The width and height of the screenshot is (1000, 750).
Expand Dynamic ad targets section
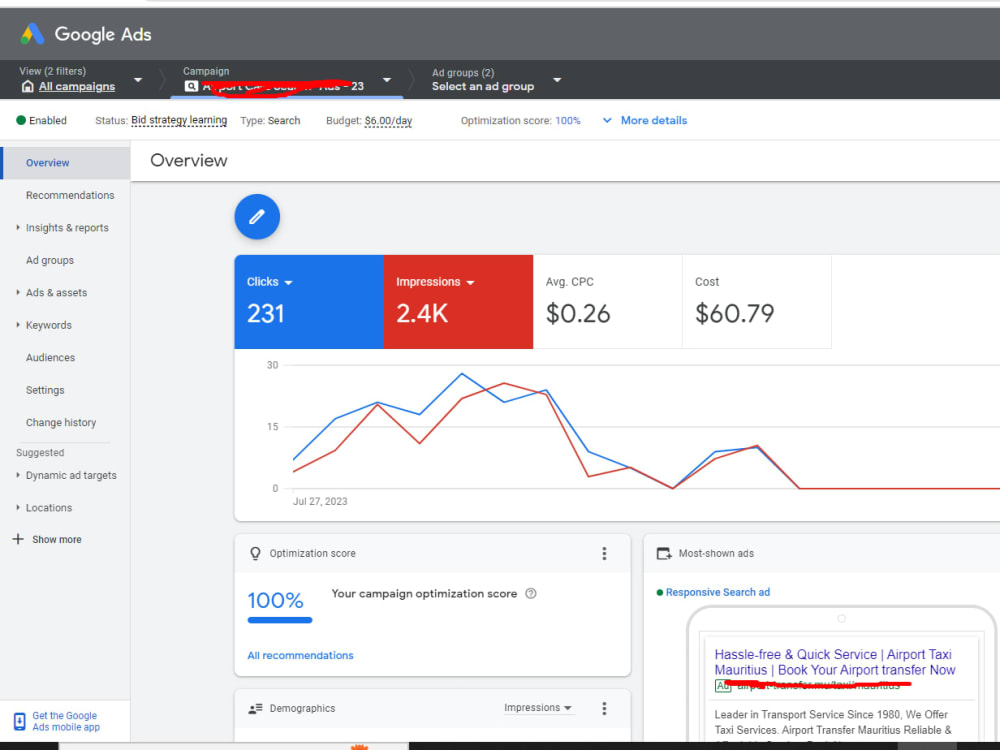pos(18,474)
